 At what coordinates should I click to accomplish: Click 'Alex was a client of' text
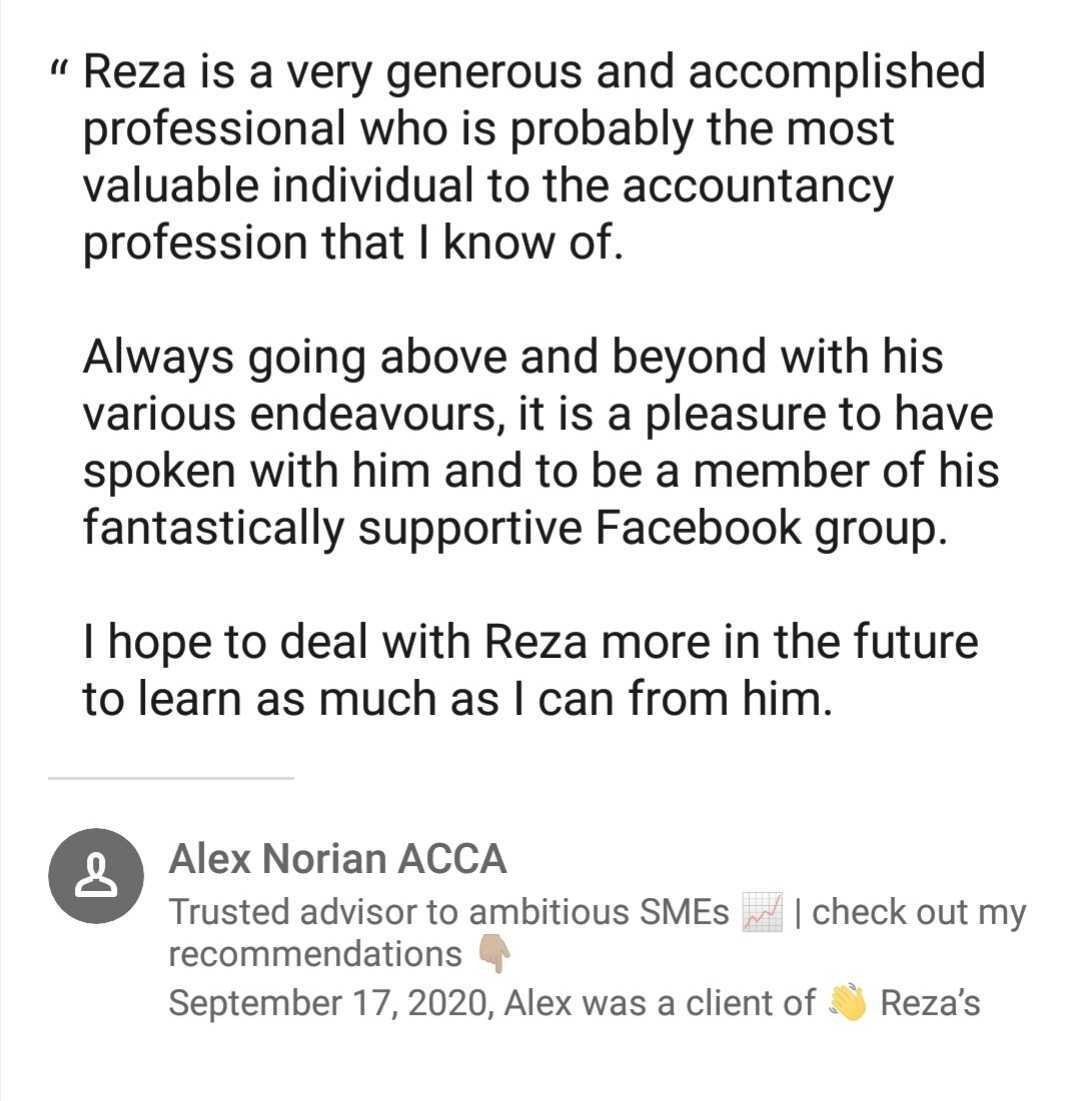coord(660,1002)
